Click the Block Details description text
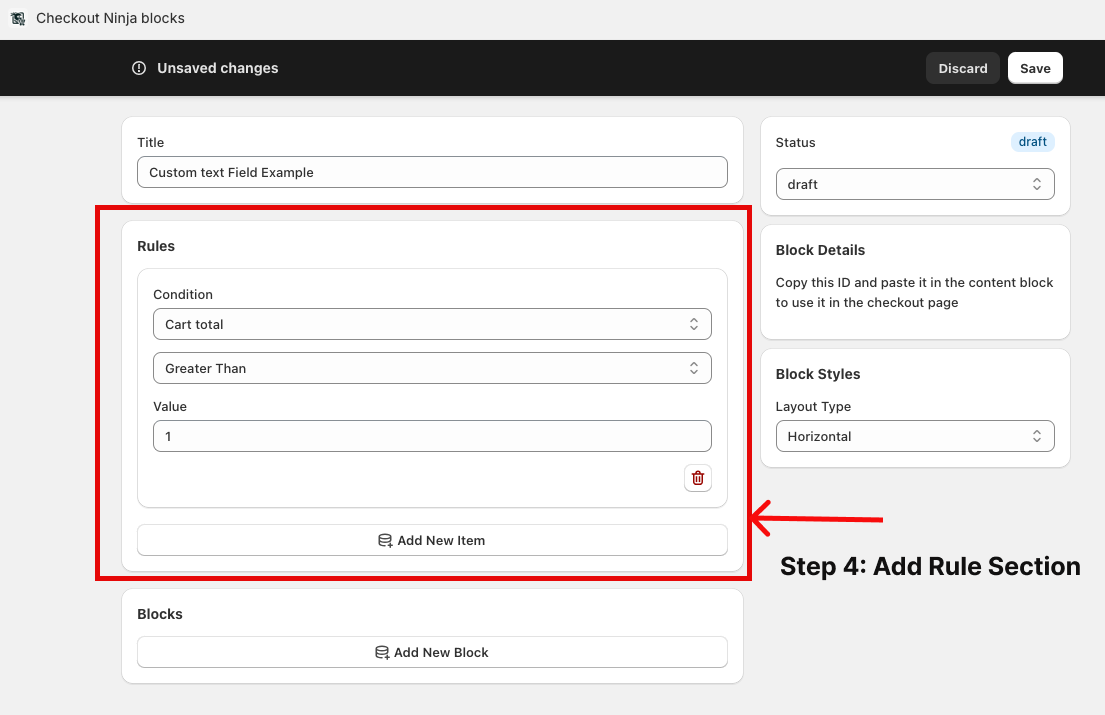 pos(914,292)
